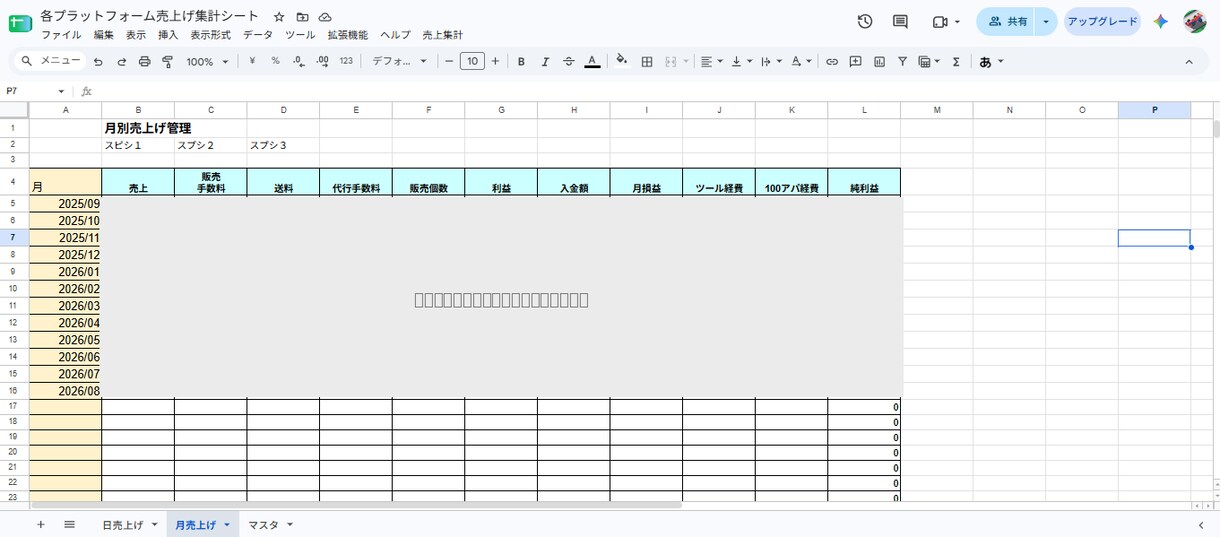
Task: Open share options dropdown arrow
Action: click(1046, 21)
